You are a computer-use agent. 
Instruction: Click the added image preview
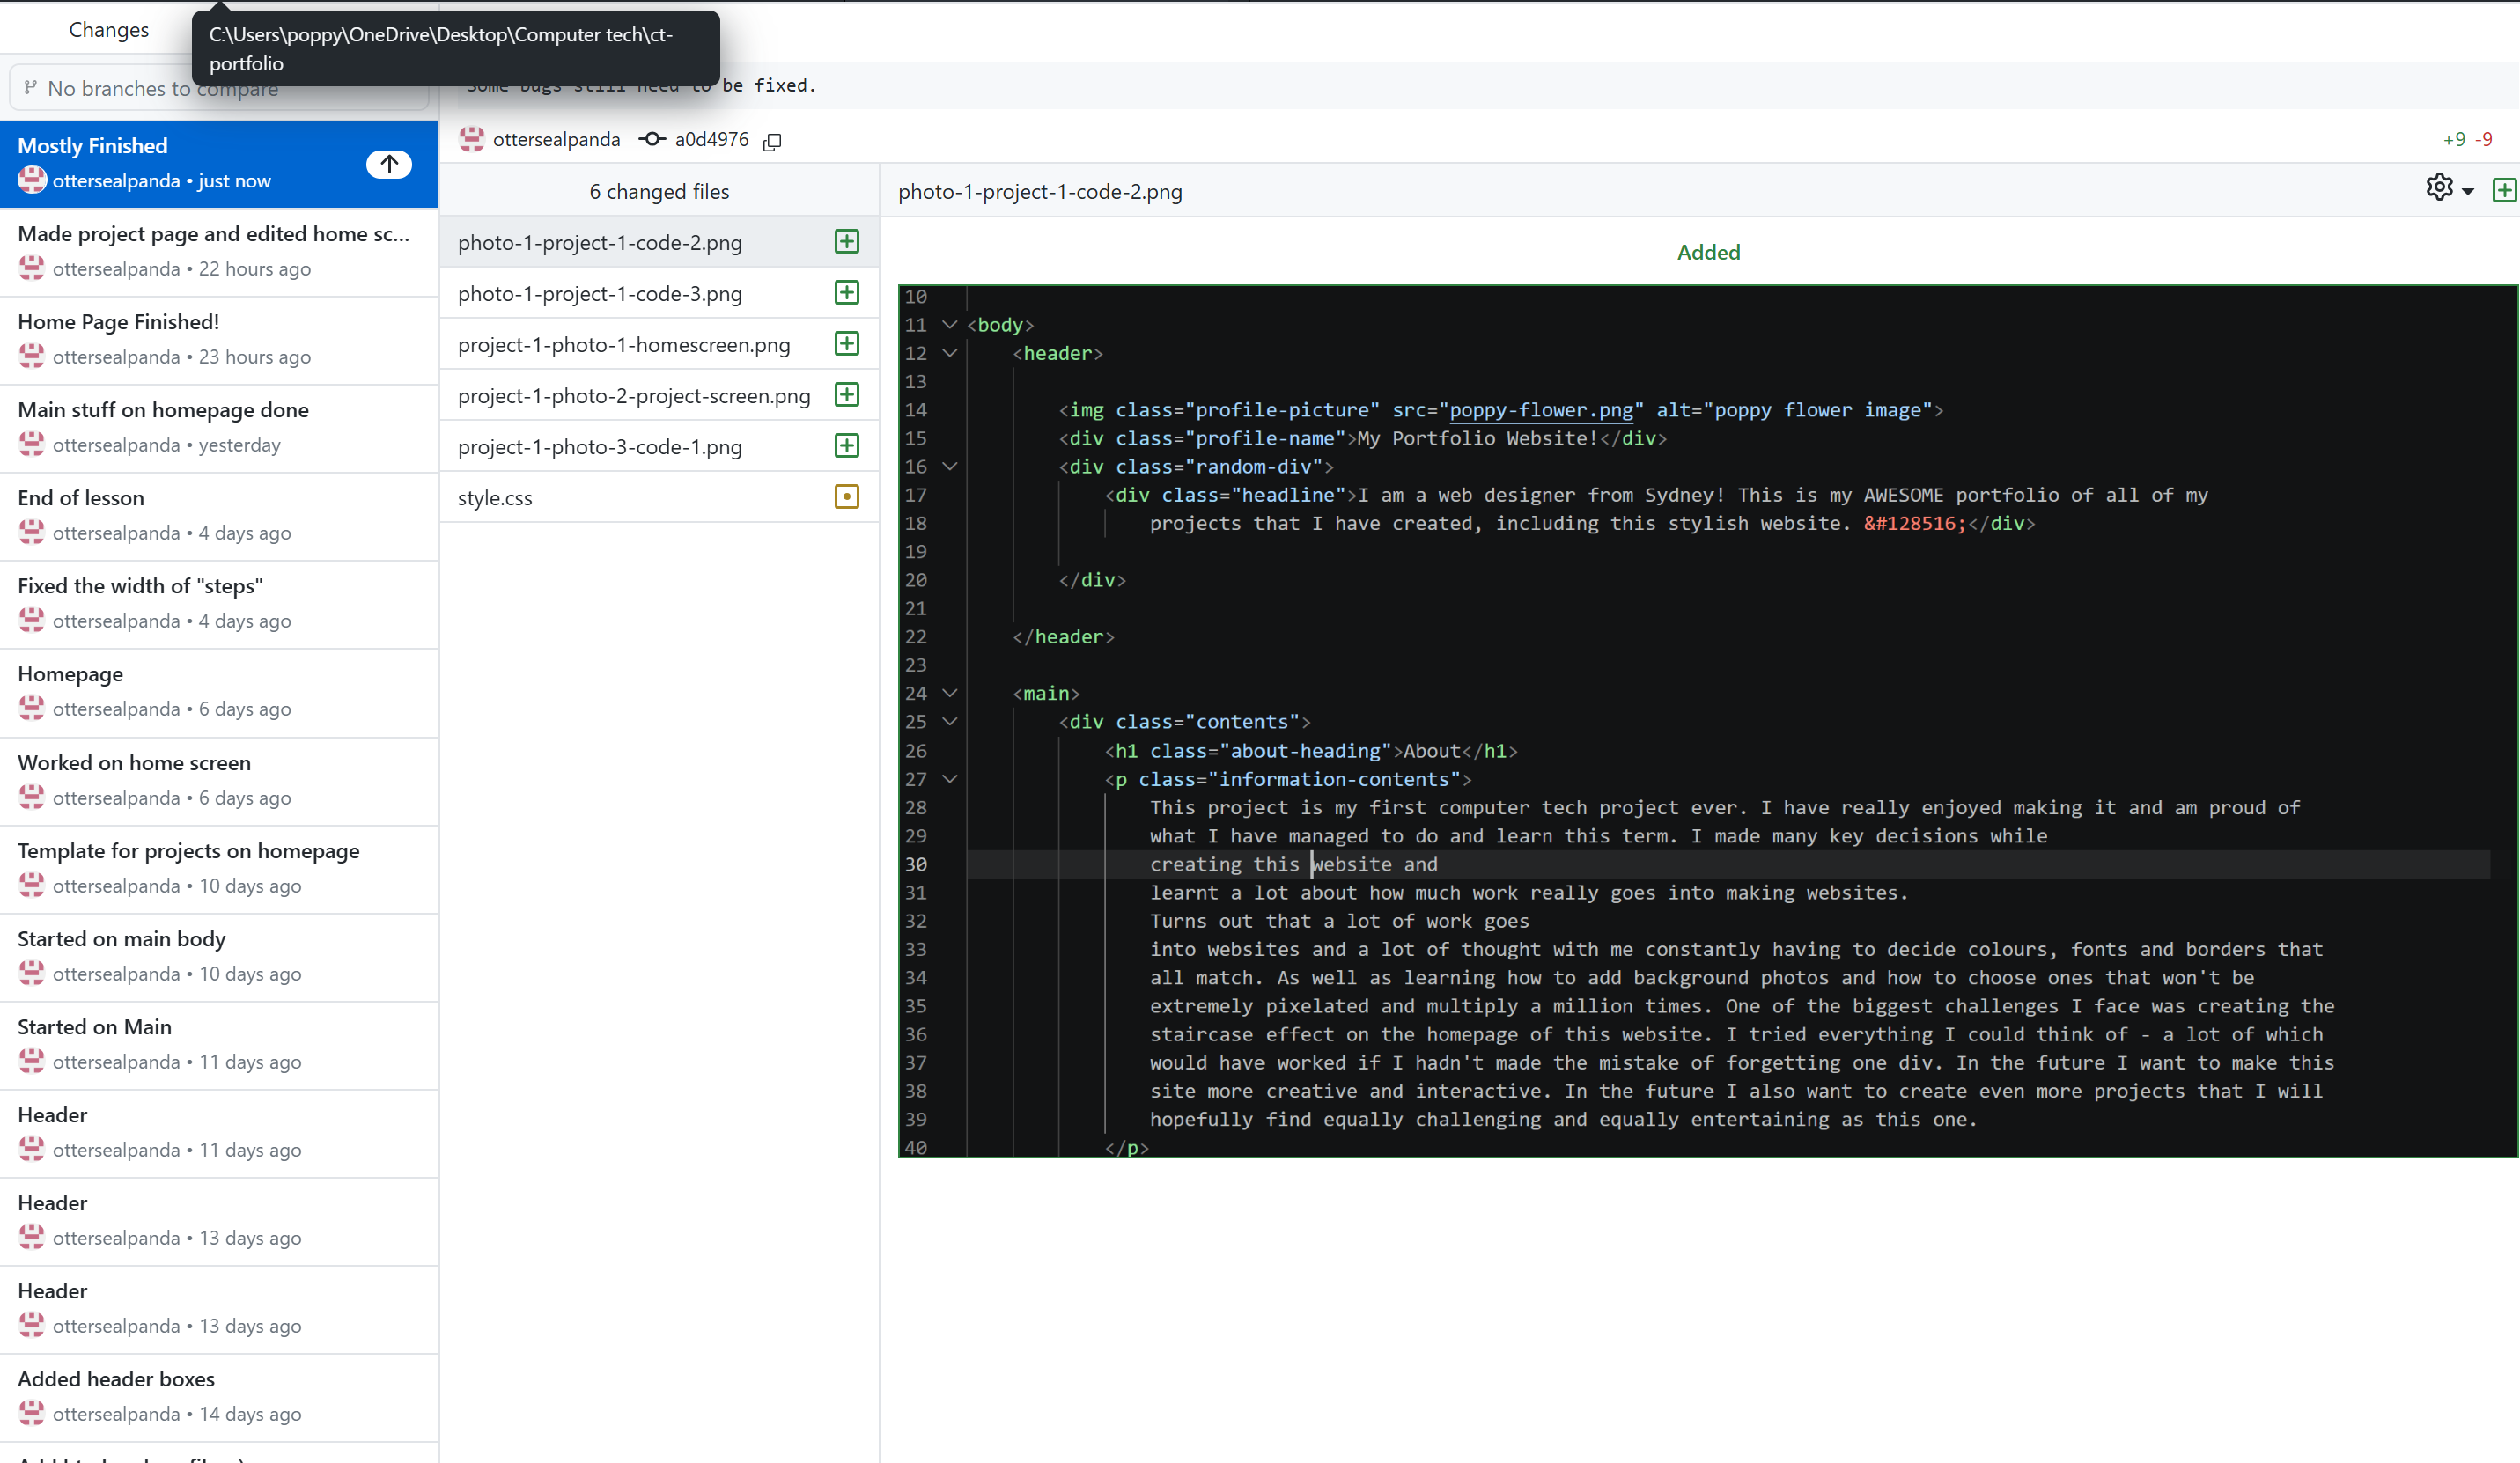1706,721
